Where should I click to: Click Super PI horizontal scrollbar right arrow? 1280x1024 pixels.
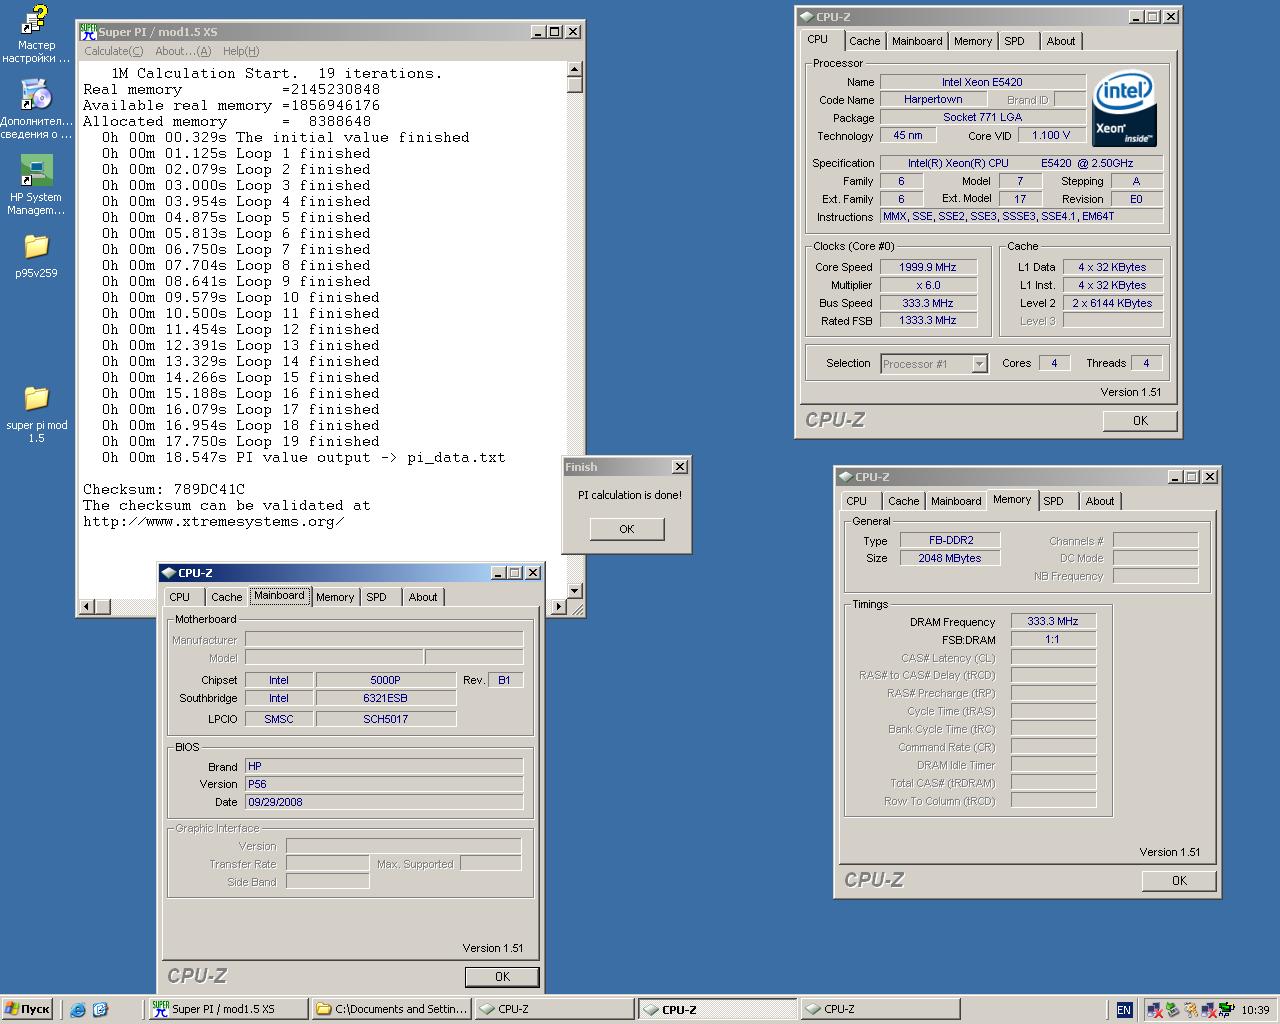559,607
